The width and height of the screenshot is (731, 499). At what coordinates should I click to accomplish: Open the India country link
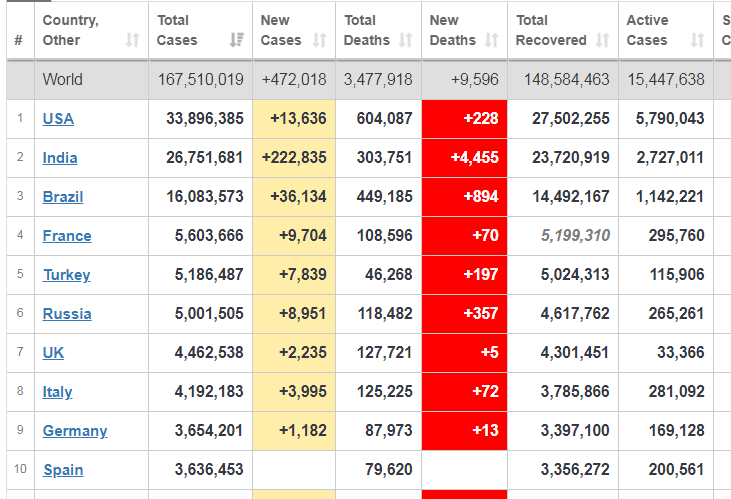[x=60, y=158]
